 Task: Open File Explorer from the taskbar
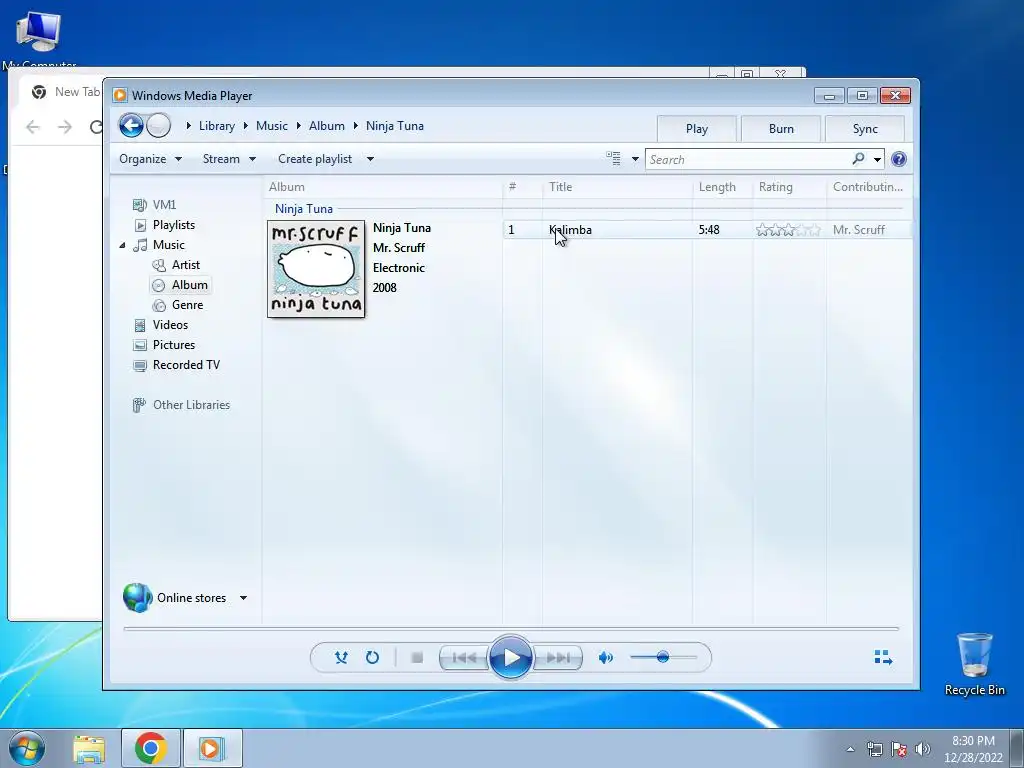pyautogui.click(x=89, y=748)
